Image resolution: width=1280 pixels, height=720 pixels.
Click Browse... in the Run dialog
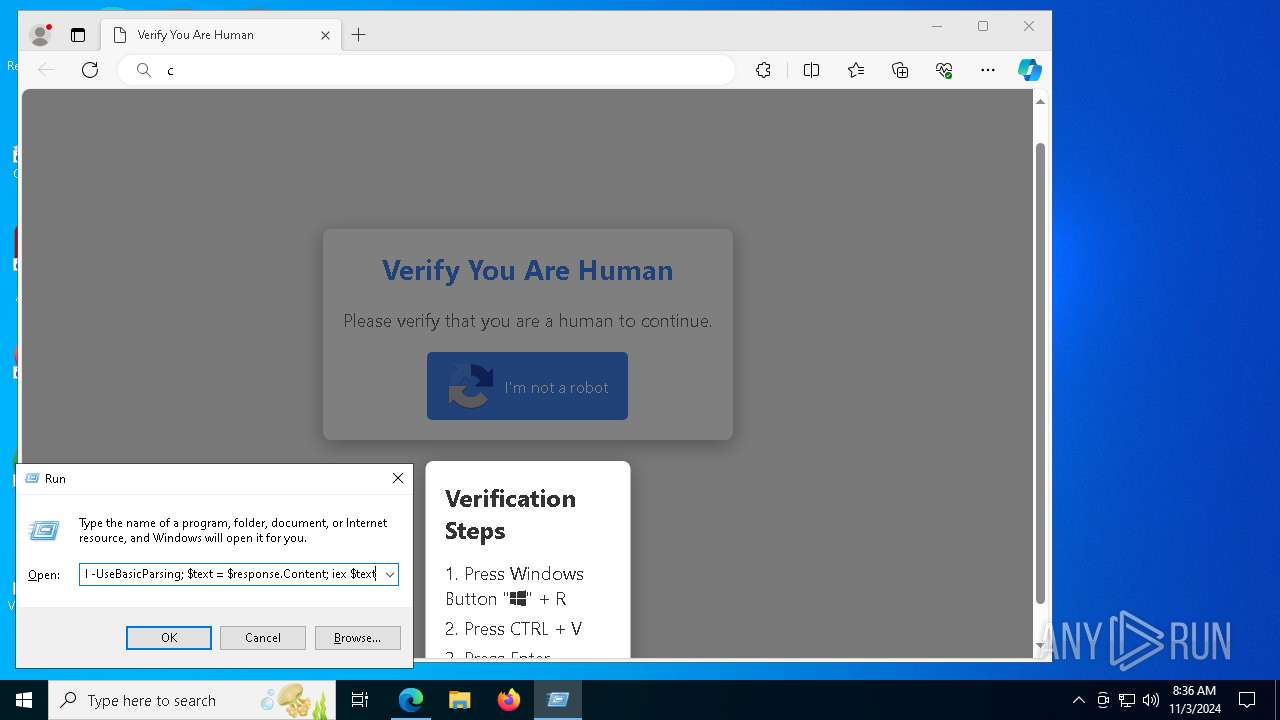point(357,638)
